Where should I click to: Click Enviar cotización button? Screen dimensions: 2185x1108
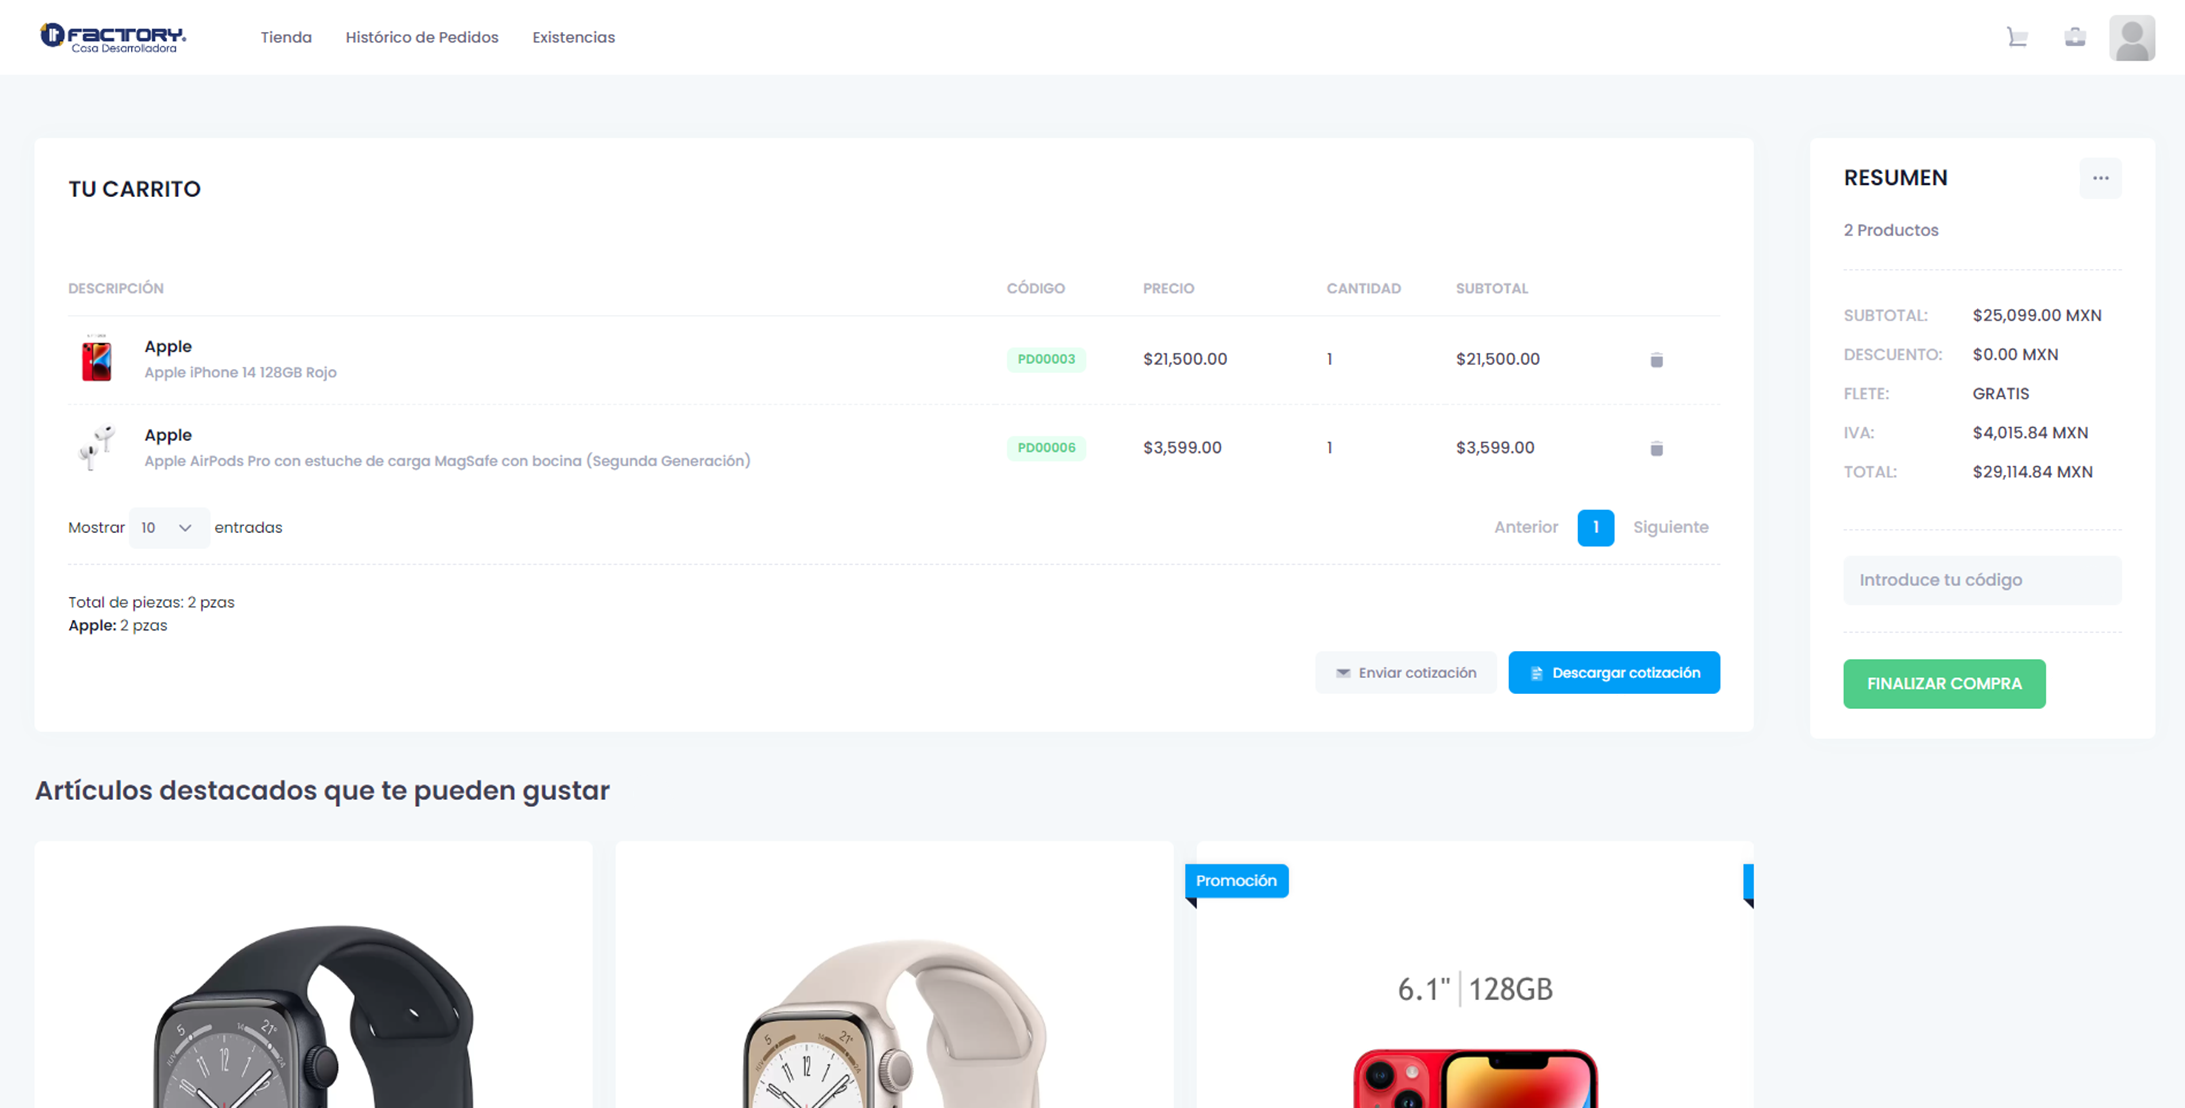coord(1405,673)
